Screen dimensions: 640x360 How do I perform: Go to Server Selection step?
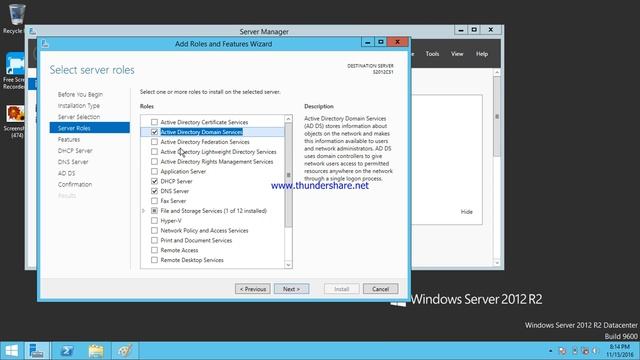(79, 117)
